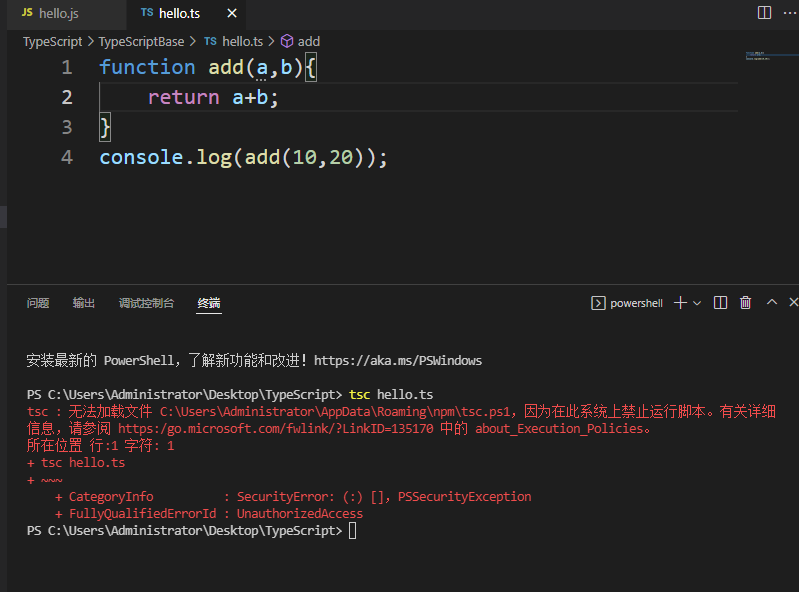Select hello.ts in the breadcrumb

click(243, 42)
